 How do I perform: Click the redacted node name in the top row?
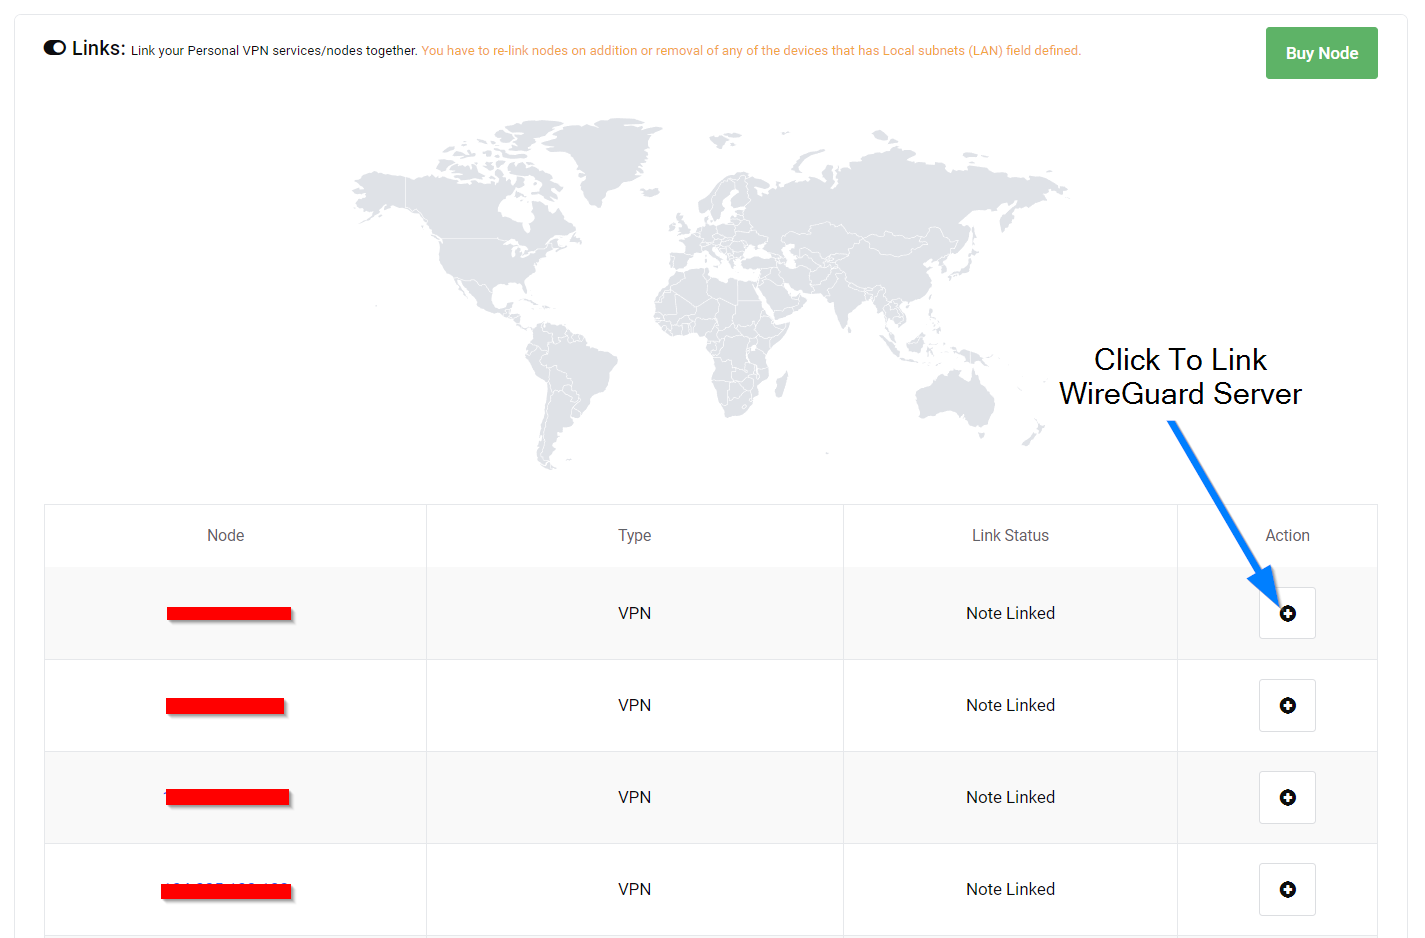pyautogui.click(x=229, y=613)
